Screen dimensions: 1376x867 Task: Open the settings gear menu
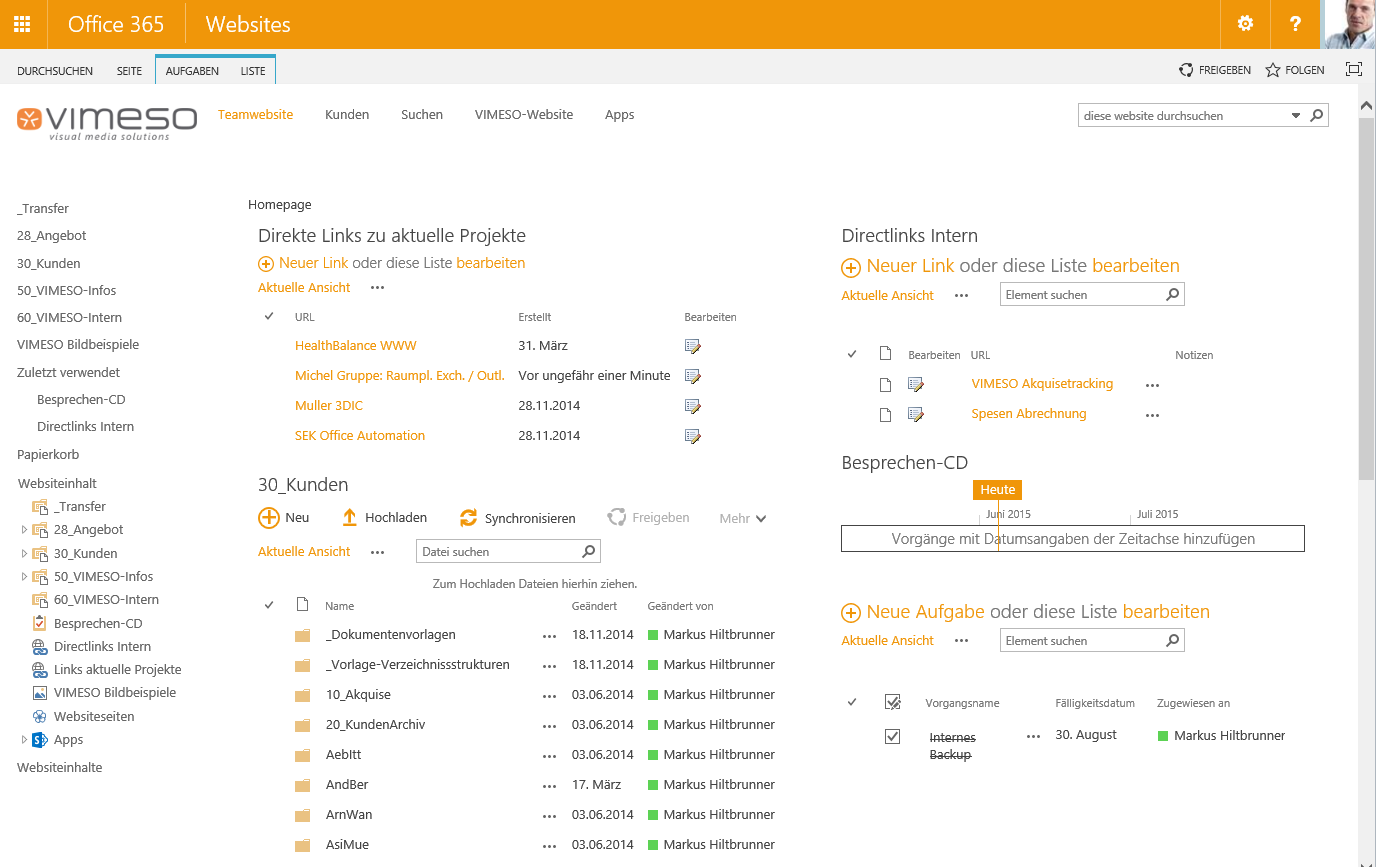point(1245,24)
